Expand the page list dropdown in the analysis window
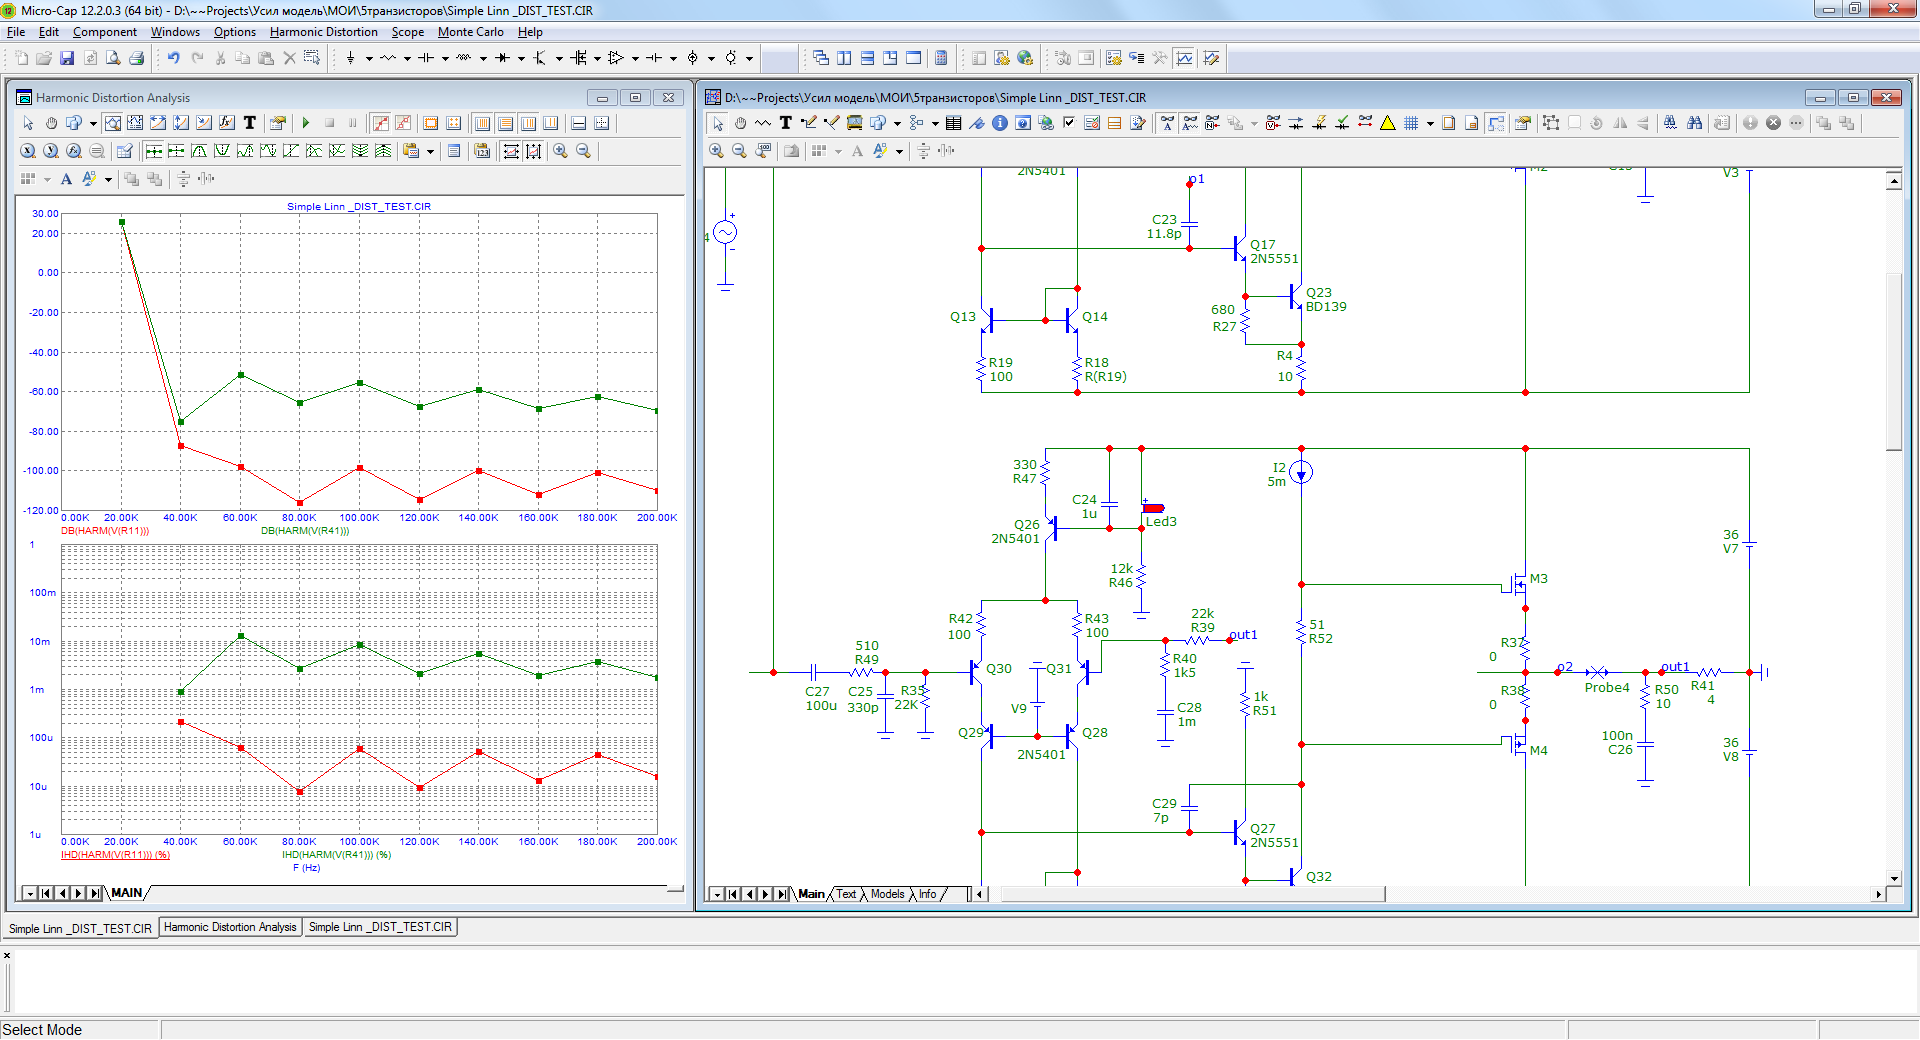This screenshot has width=1920, height=1040. (x=29, y=893)
